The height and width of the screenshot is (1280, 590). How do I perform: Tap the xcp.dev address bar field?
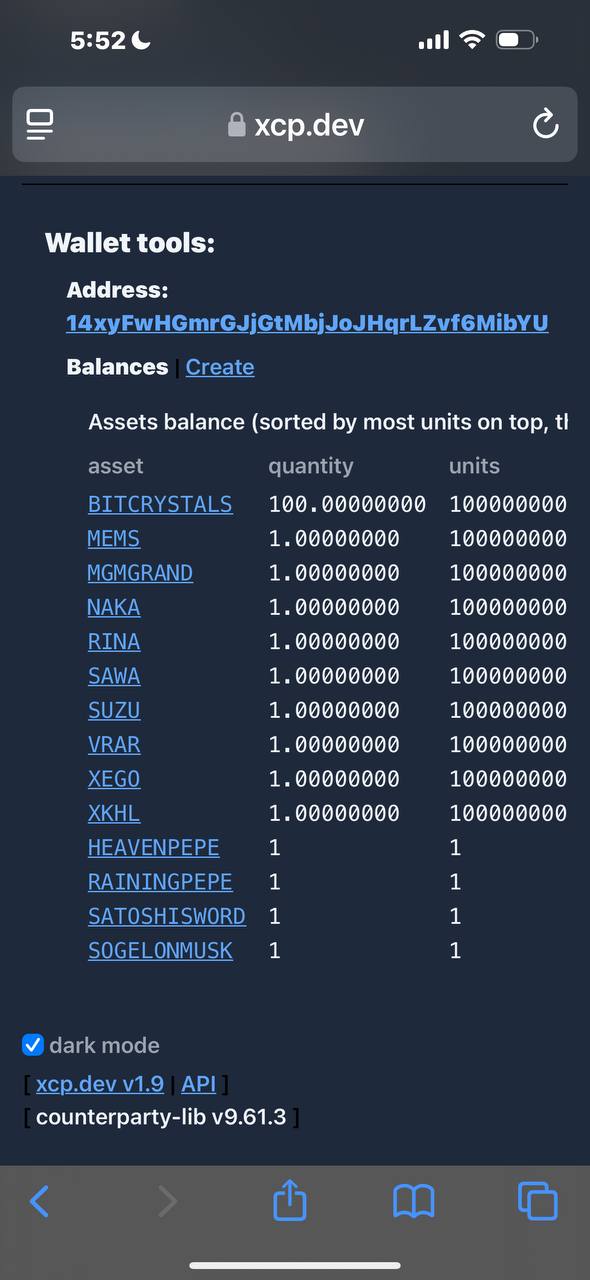(295, 124)
